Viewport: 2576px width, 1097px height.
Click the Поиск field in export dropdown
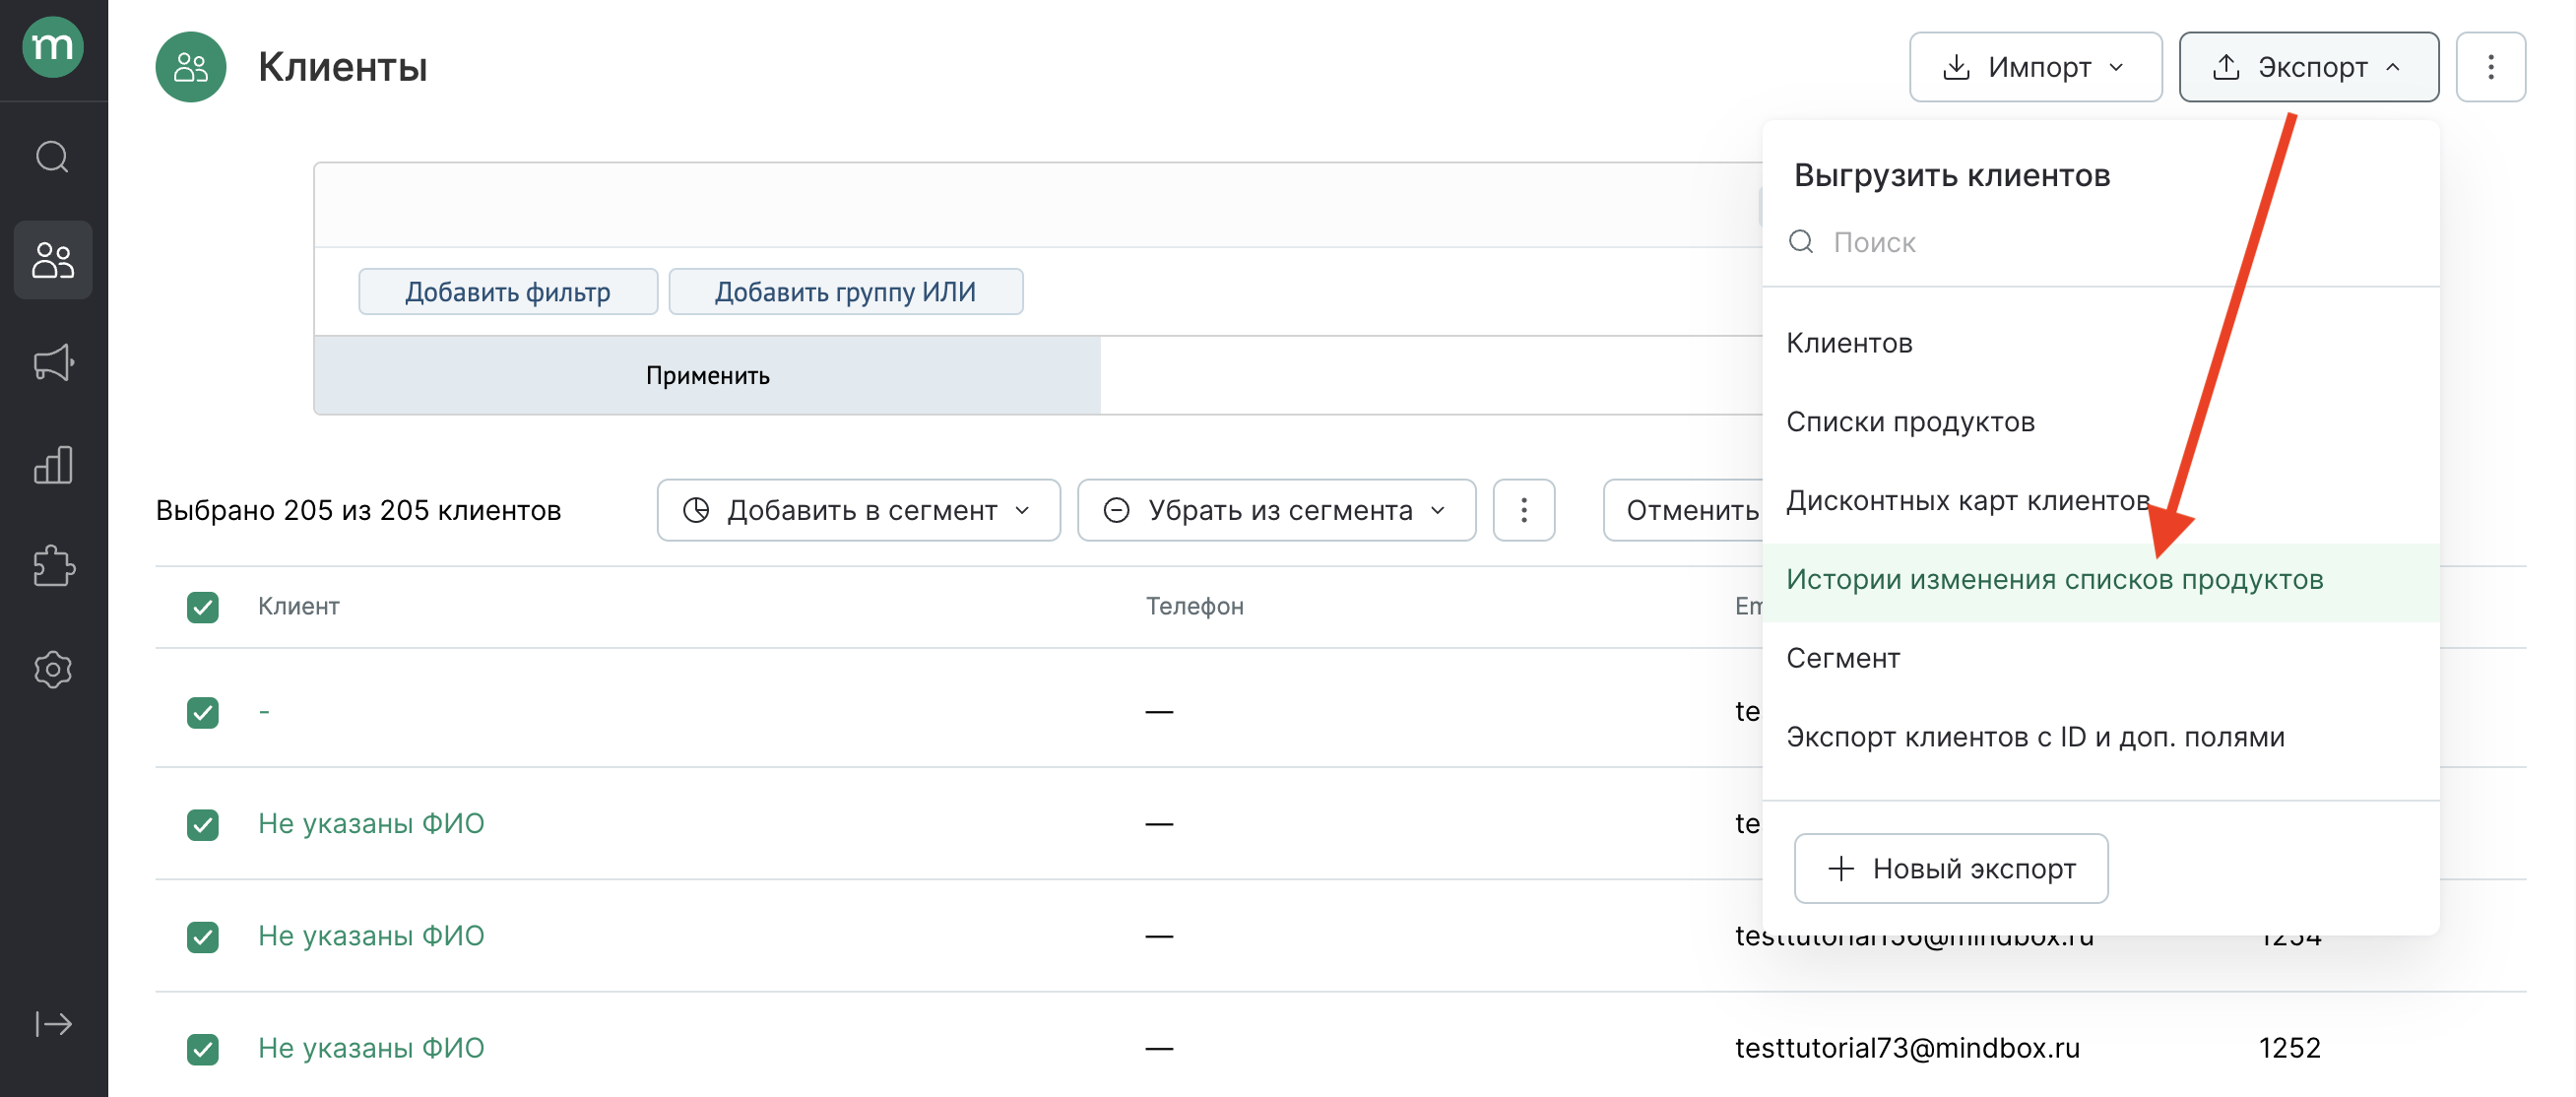[2100, 241]
